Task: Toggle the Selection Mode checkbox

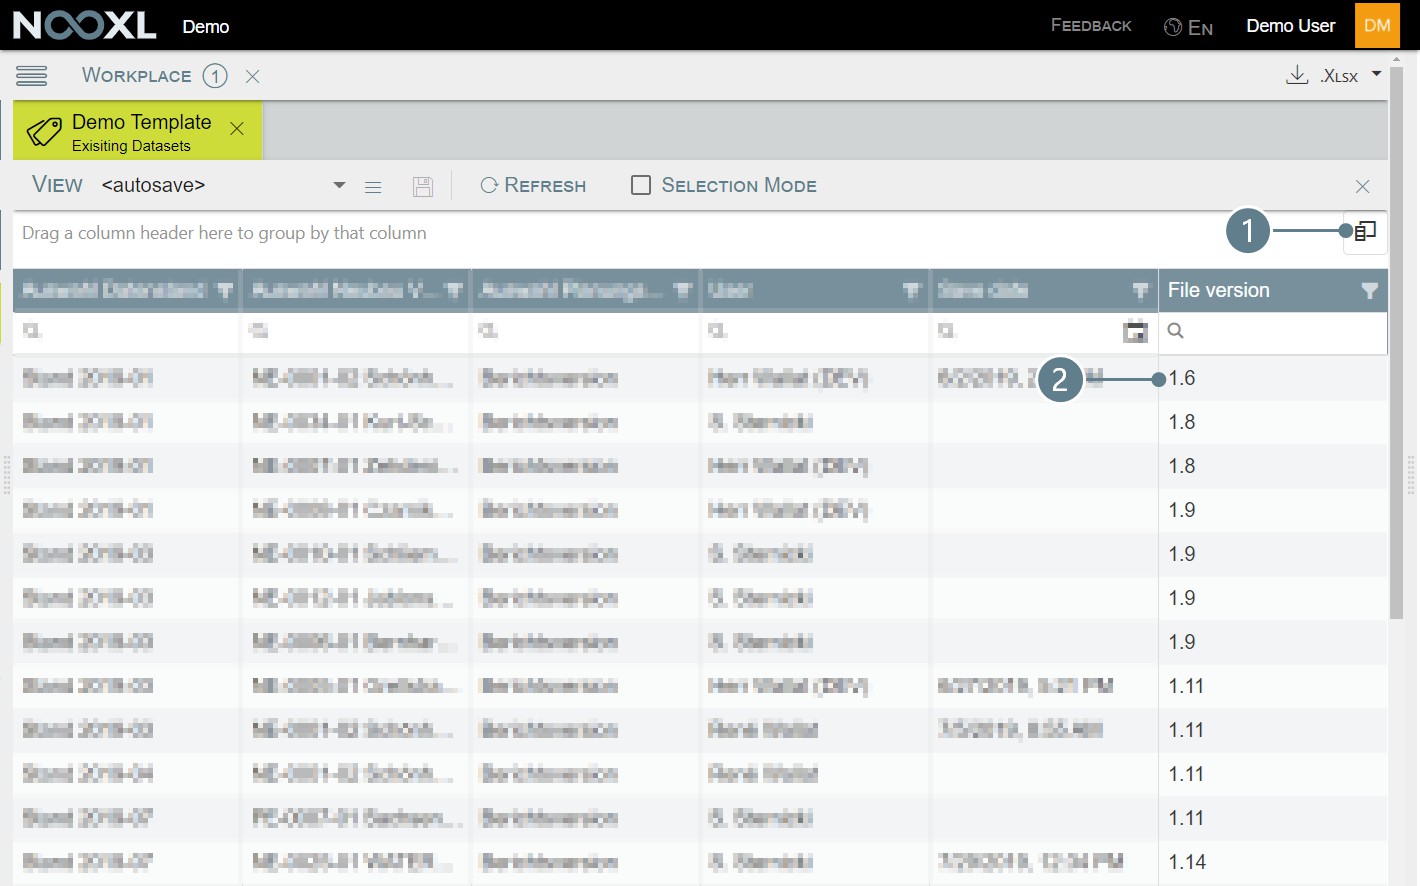Action: (x=641, y=185)
